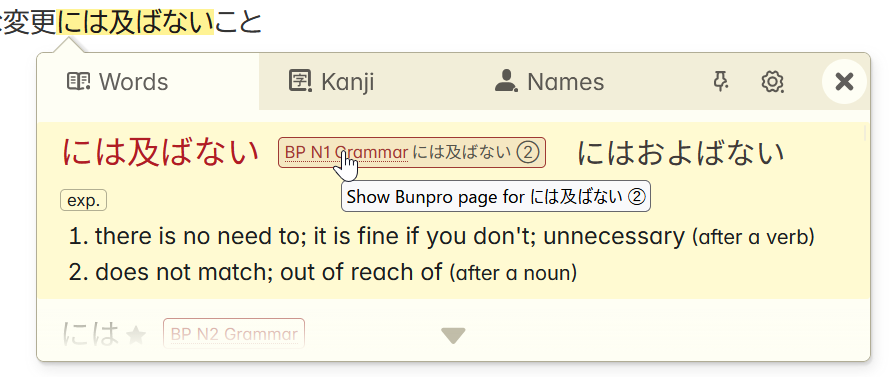The height and width of the screenshot is (377, 889).
Task: Click the Names tab person icon
Action: point(506,82)
